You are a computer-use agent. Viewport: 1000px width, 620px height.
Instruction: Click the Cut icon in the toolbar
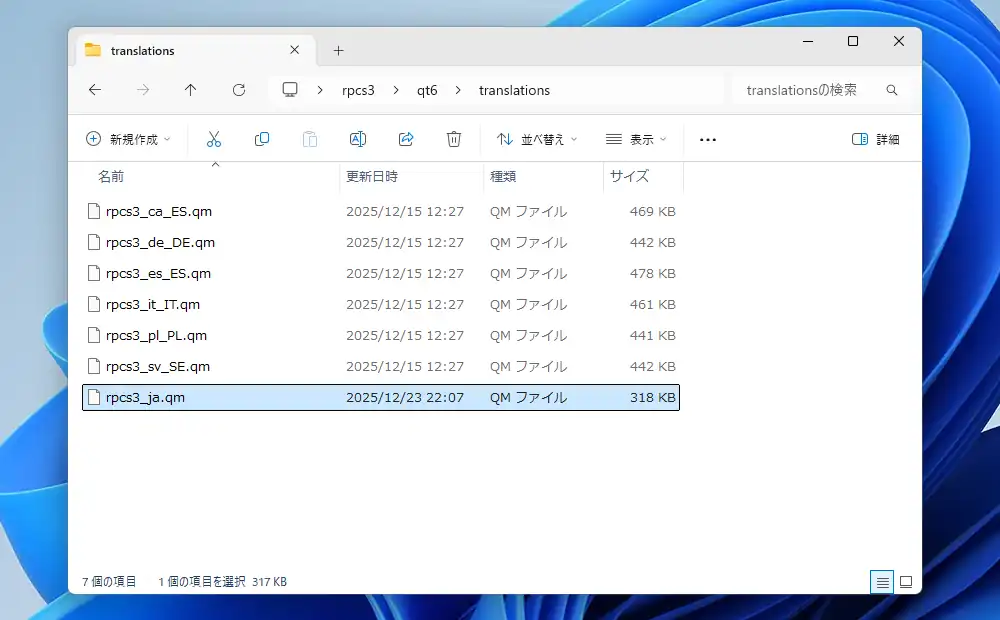pyautogui.click(x=213, y=139)
